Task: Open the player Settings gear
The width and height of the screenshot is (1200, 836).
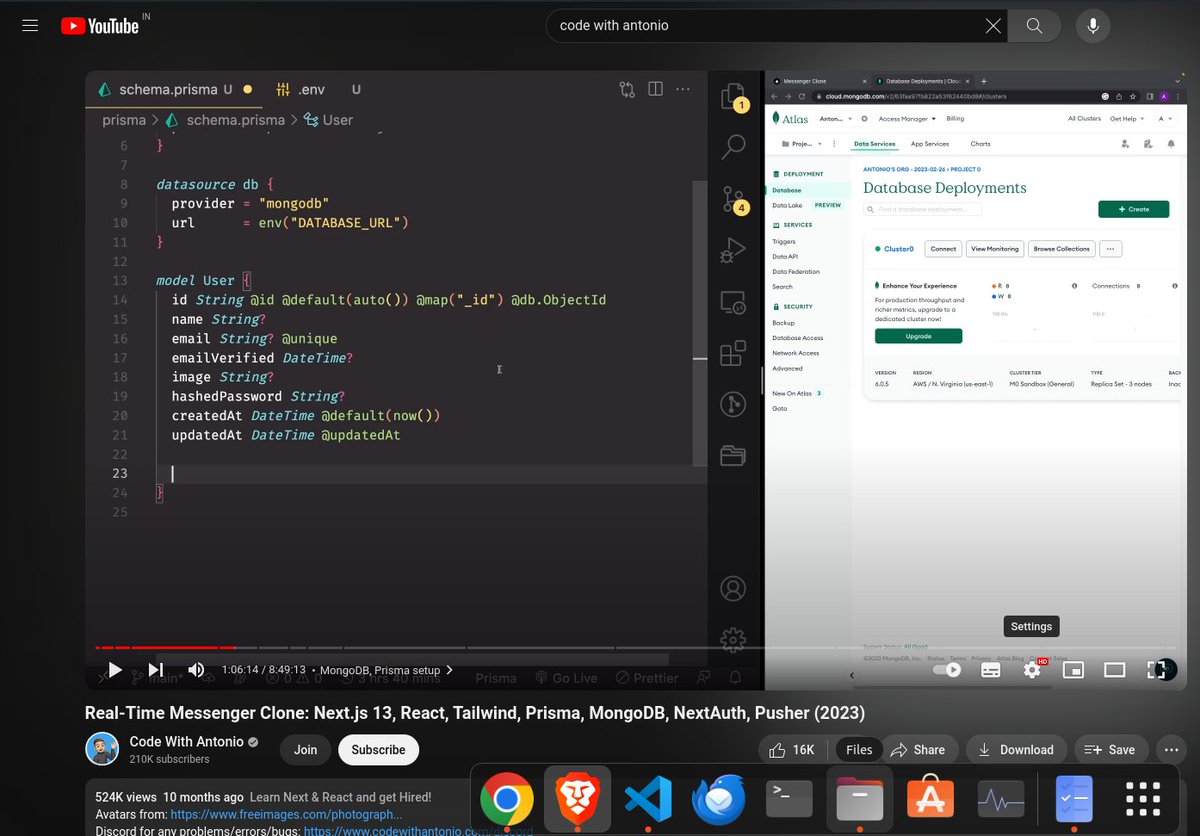Action: (1032, 670)
